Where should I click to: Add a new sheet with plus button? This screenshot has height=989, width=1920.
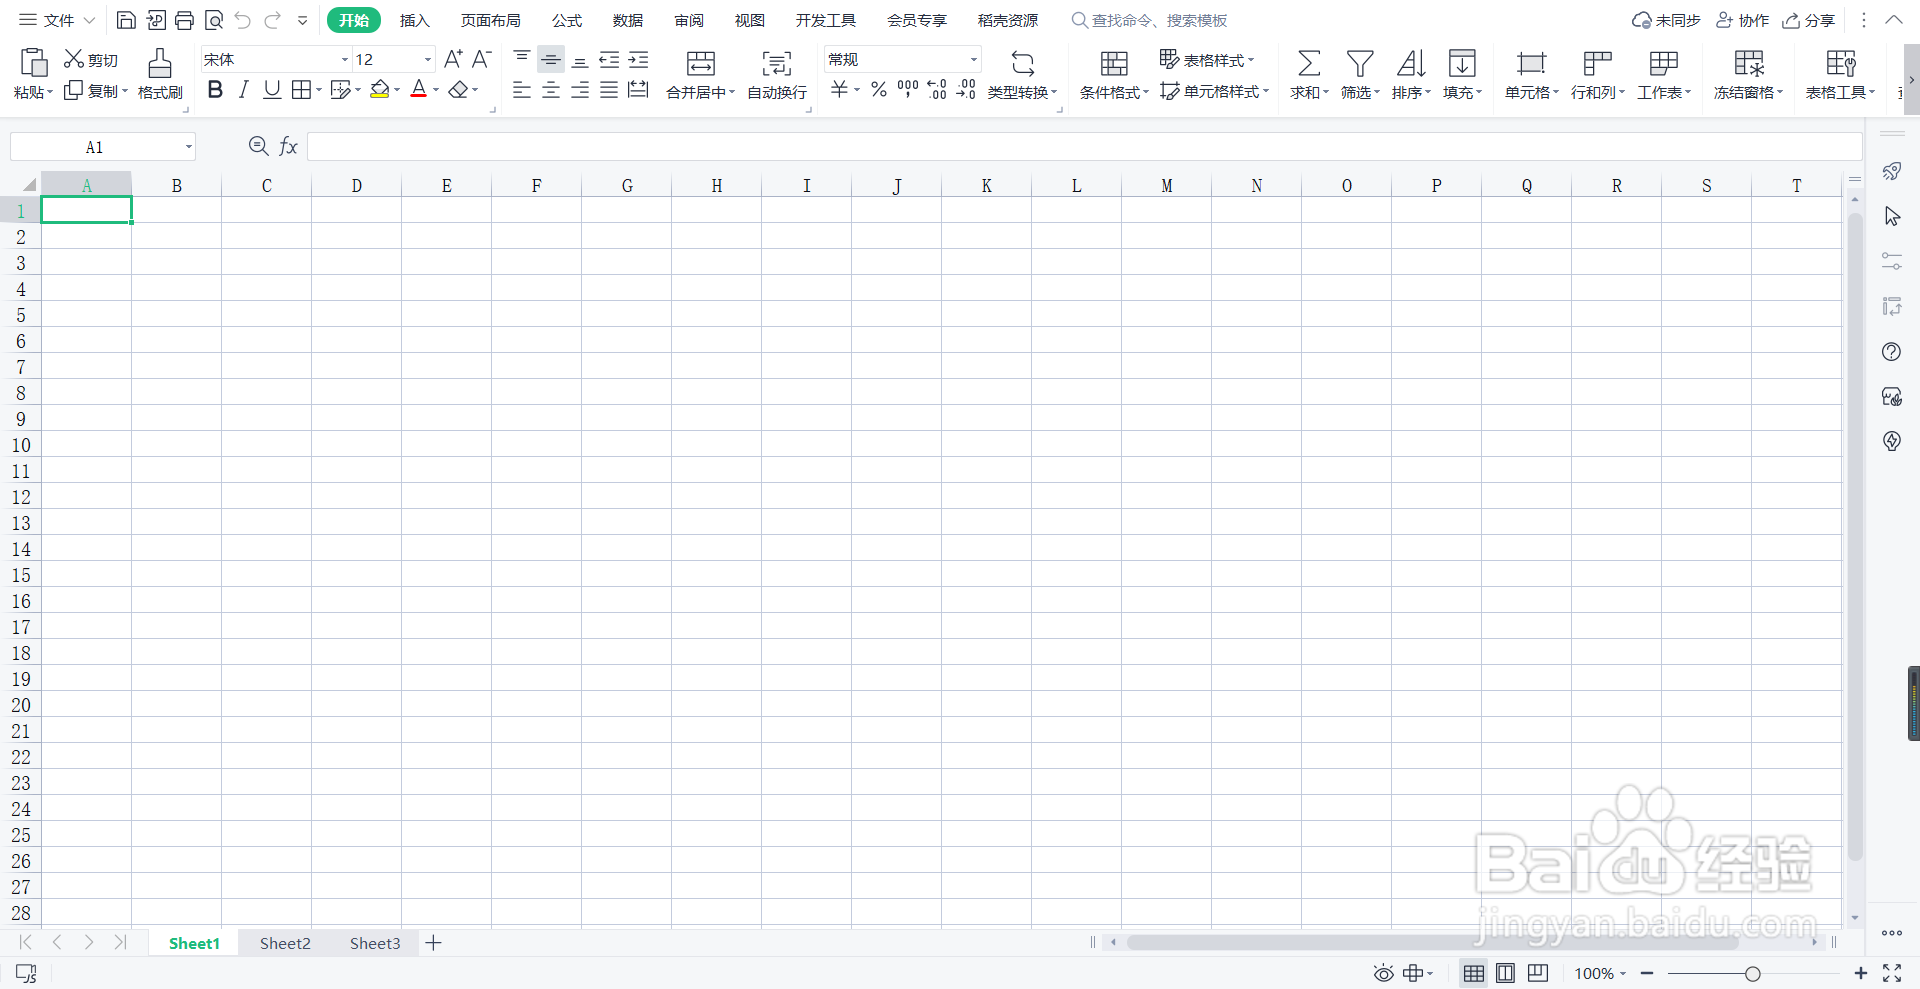coord(433,943)
